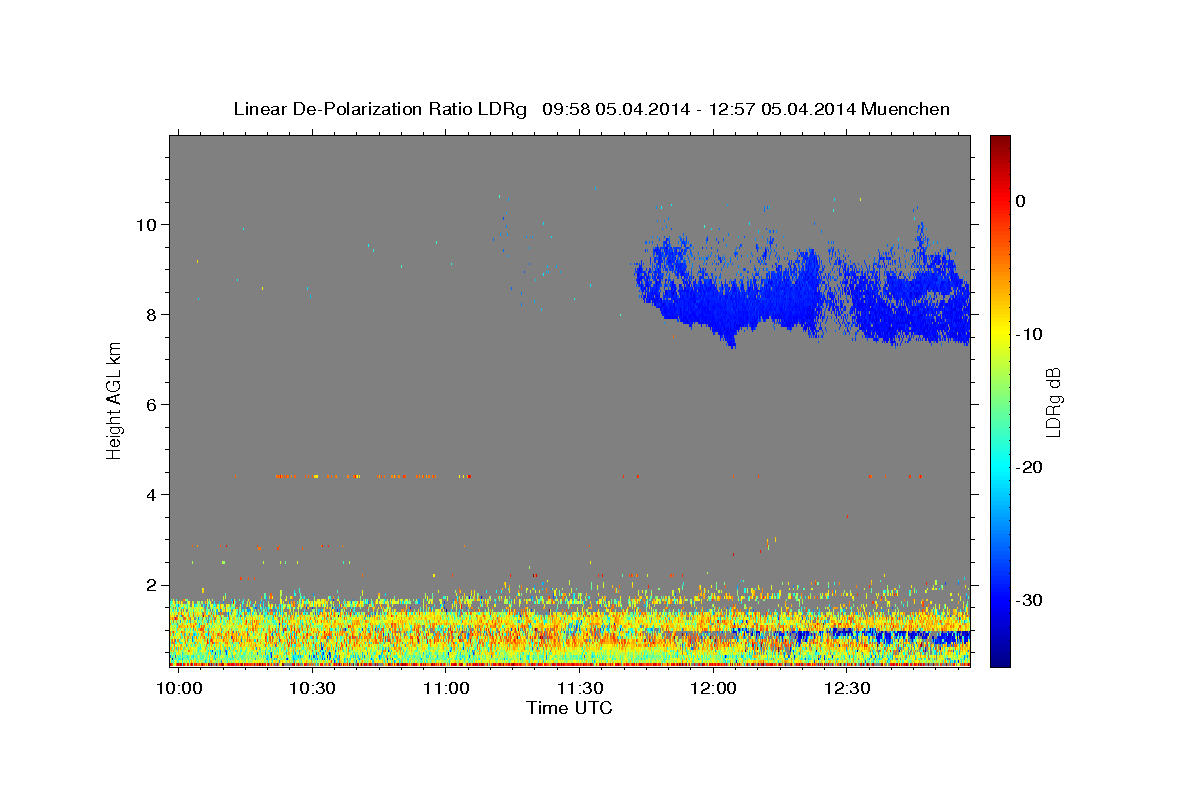Click the 11:00 time axis tick label

pyautogui.click(x=446, y=689)
